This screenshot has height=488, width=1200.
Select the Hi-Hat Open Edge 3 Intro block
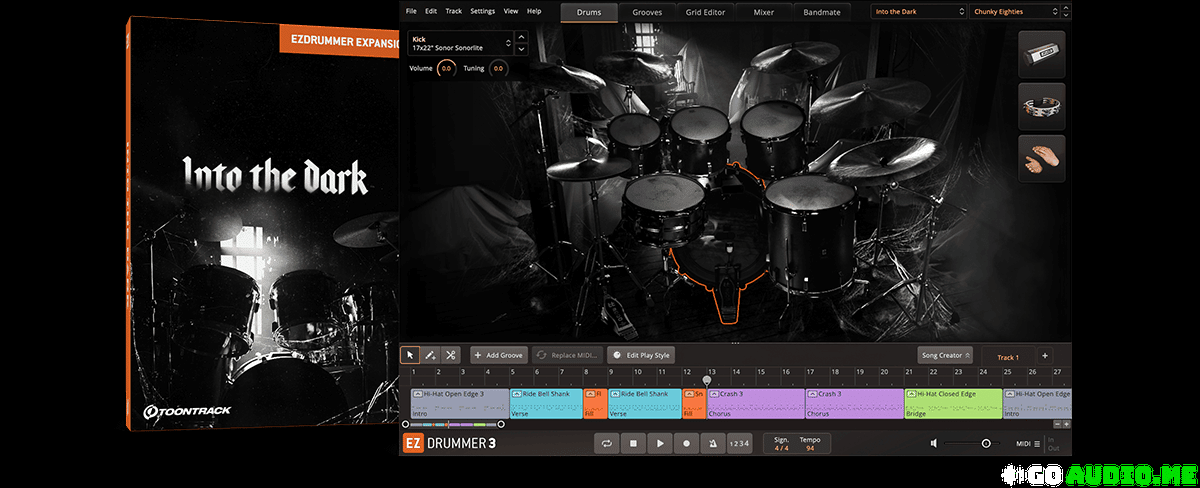click(459, 403)
